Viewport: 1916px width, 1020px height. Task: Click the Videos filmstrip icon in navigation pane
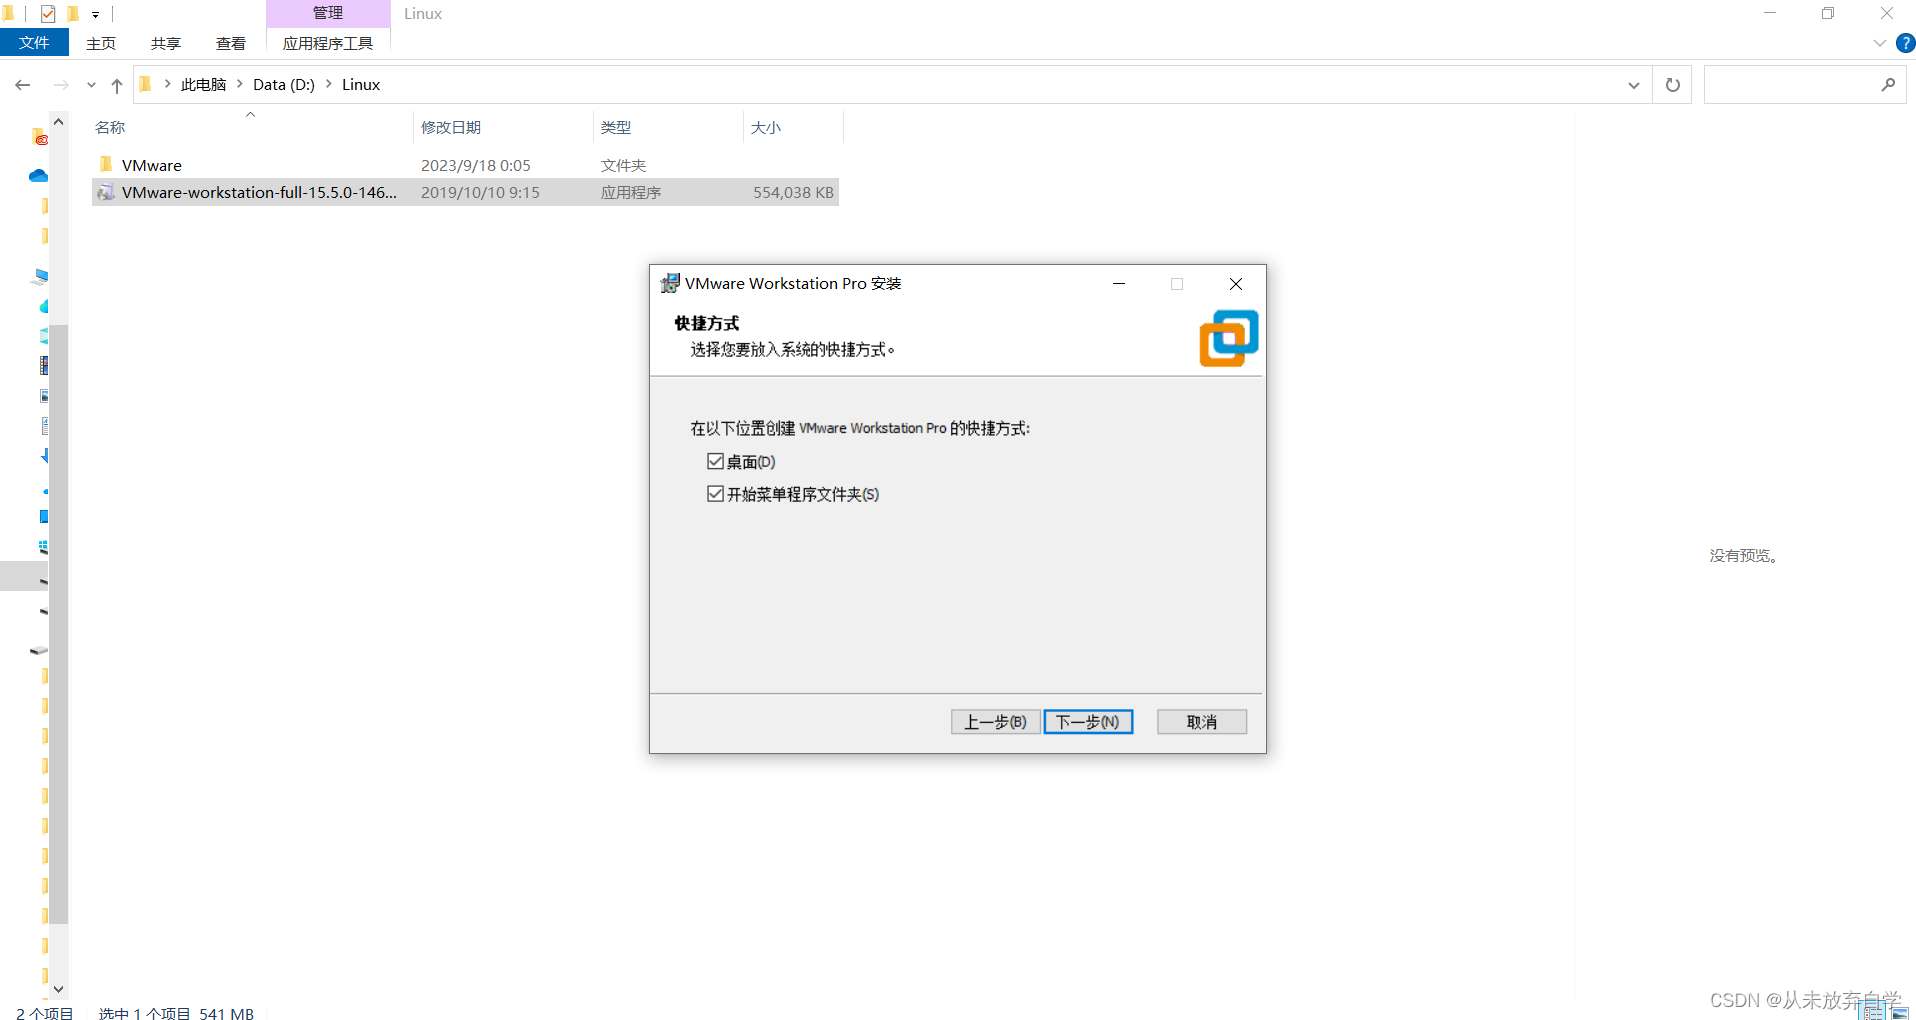[x=44, y=365]
